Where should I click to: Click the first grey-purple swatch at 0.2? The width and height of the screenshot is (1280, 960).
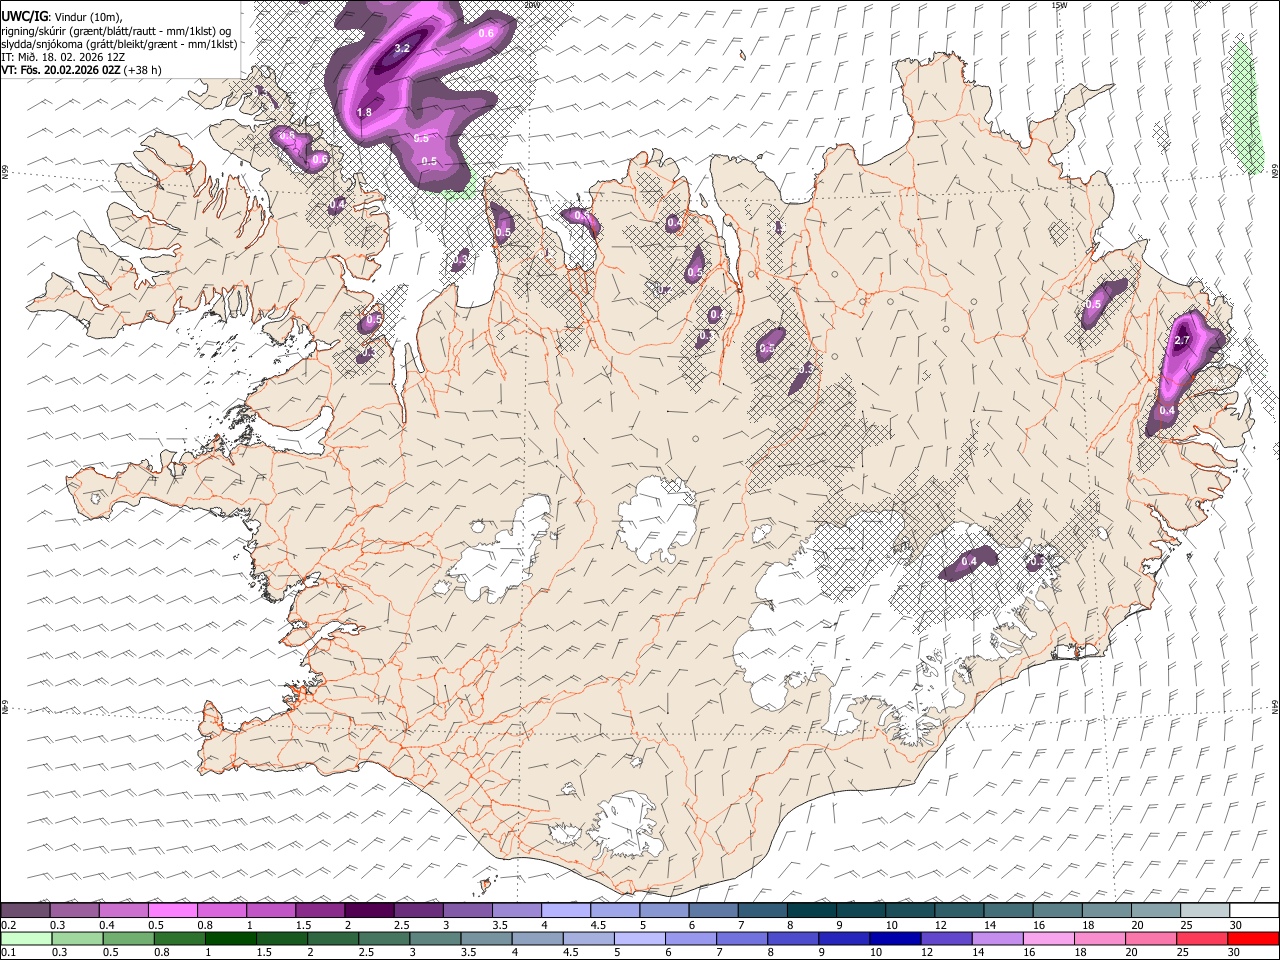(26, 911)
